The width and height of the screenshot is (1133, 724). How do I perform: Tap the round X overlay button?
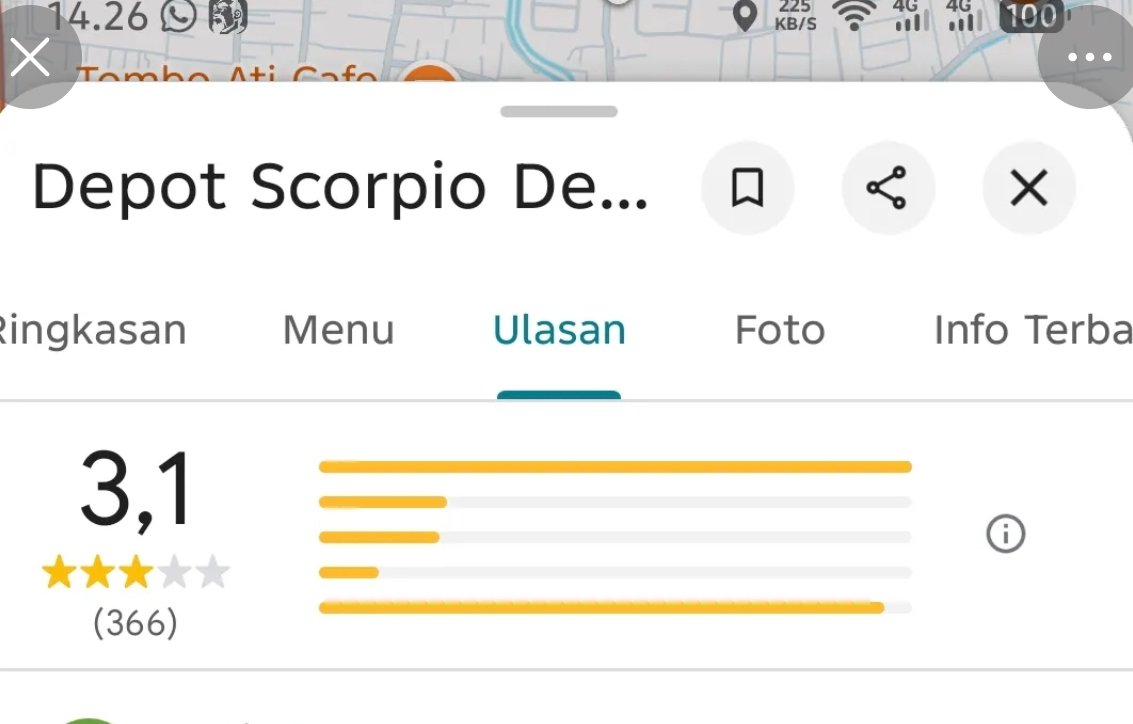coord(30,56)
